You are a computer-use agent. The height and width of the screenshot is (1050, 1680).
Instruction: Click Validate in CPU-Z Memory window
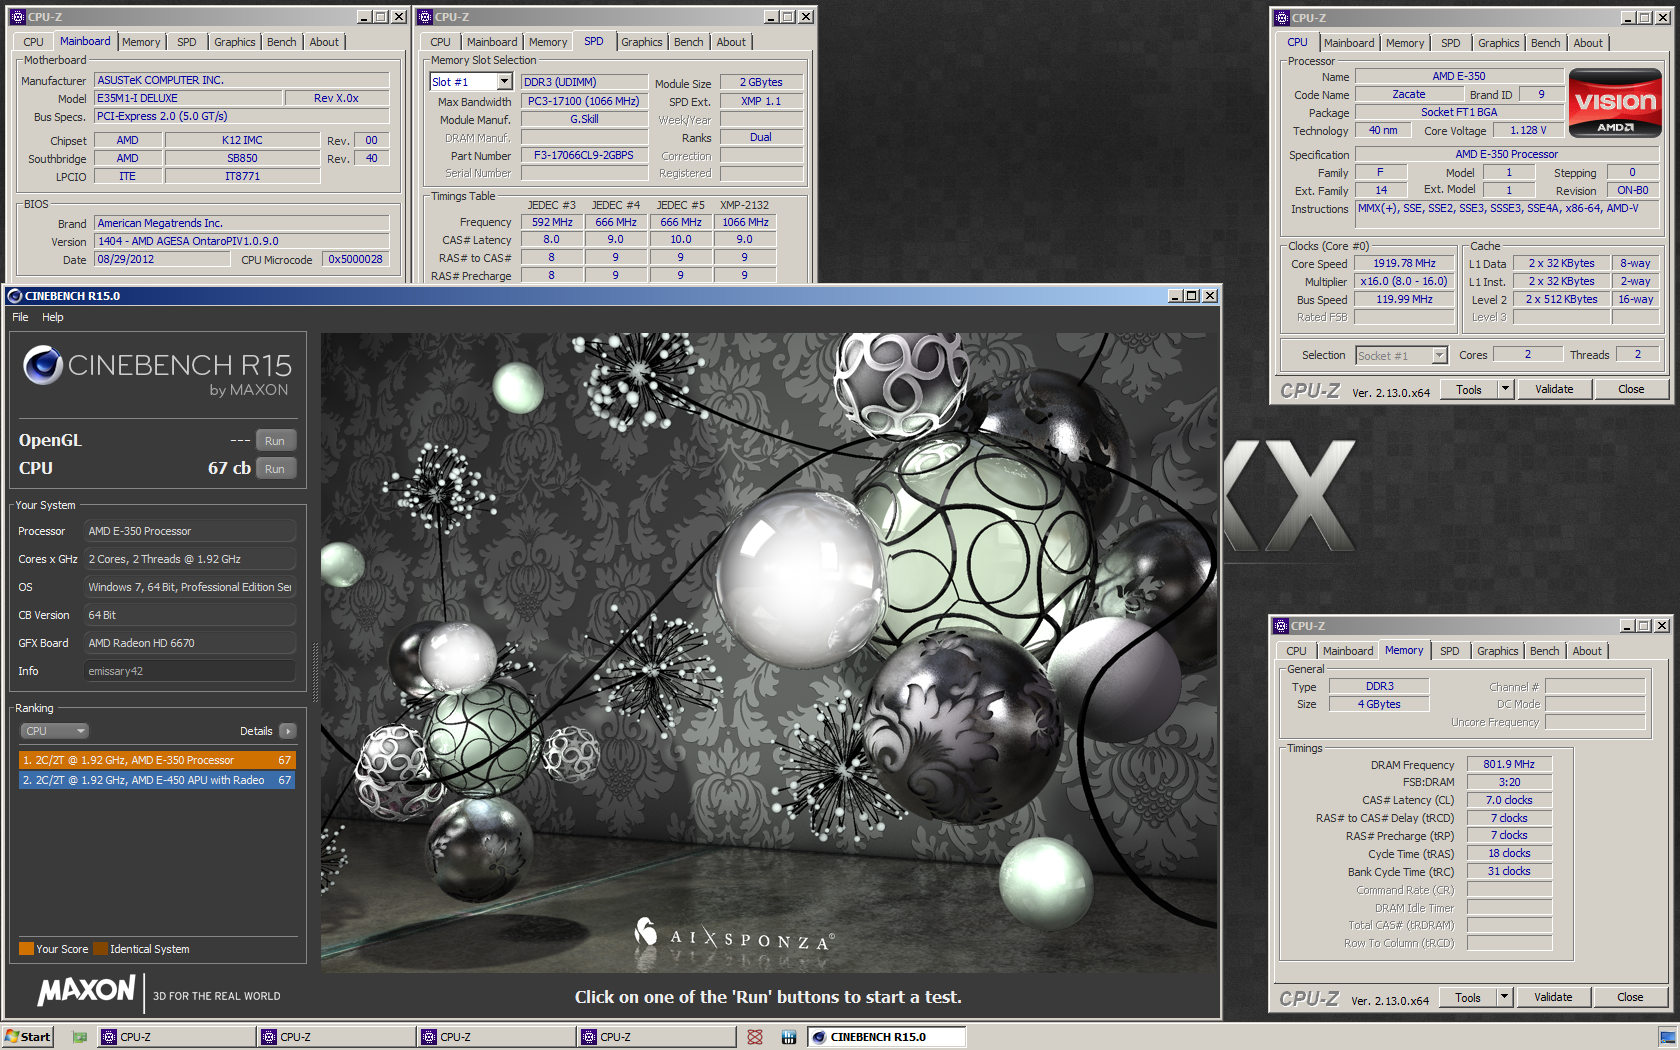1553,998
